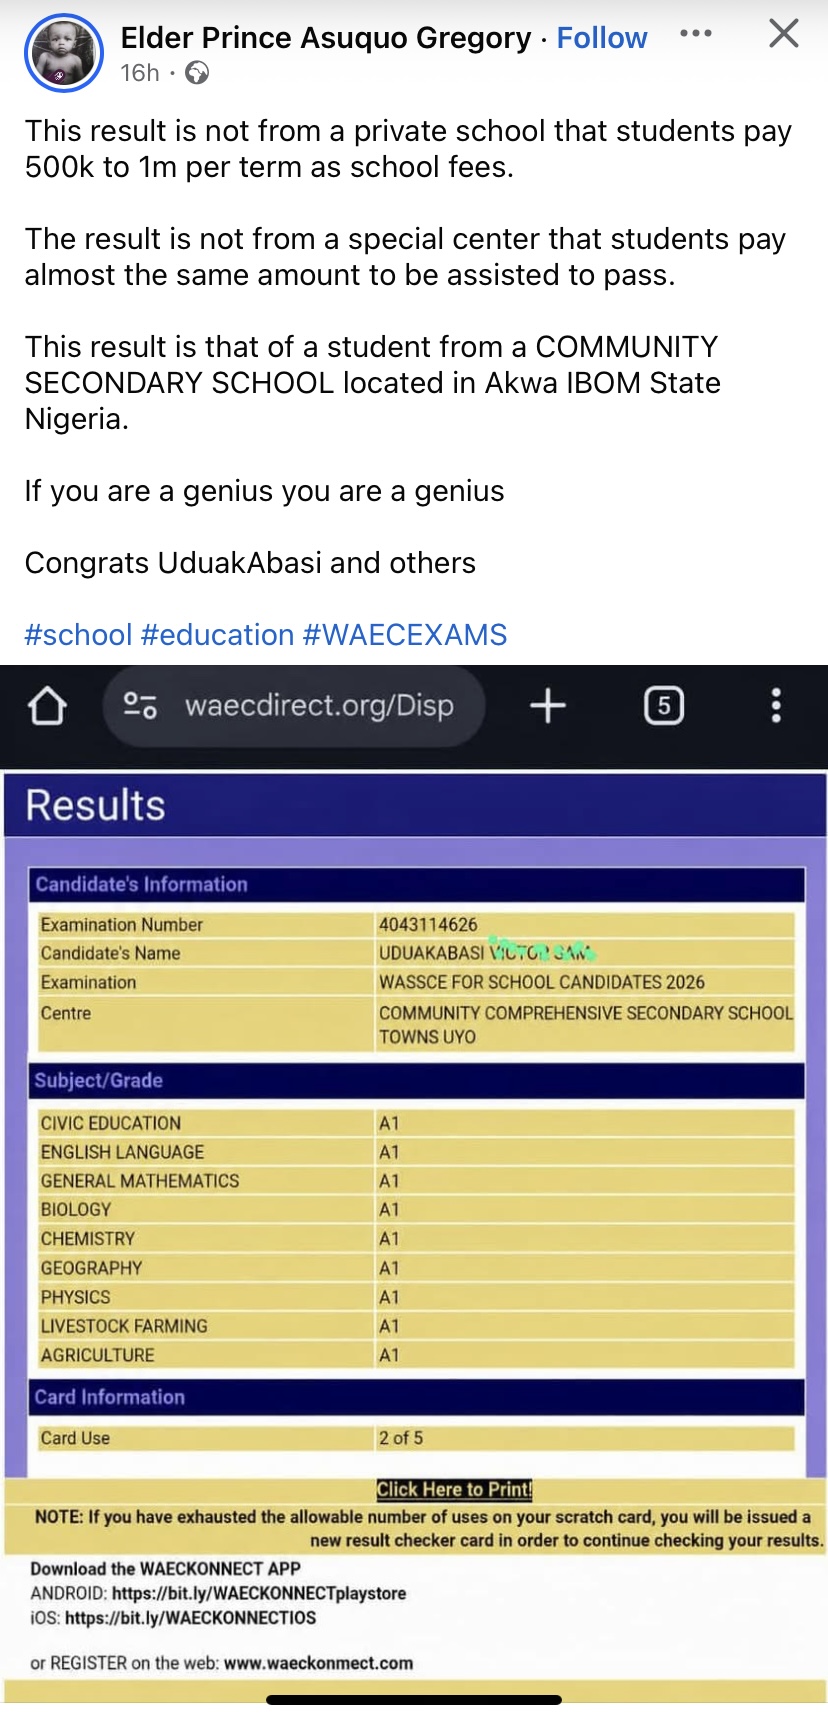Screen dimensions: 828x1721
Task: Click the globe public privacy icon
Action: click(197, 73)
